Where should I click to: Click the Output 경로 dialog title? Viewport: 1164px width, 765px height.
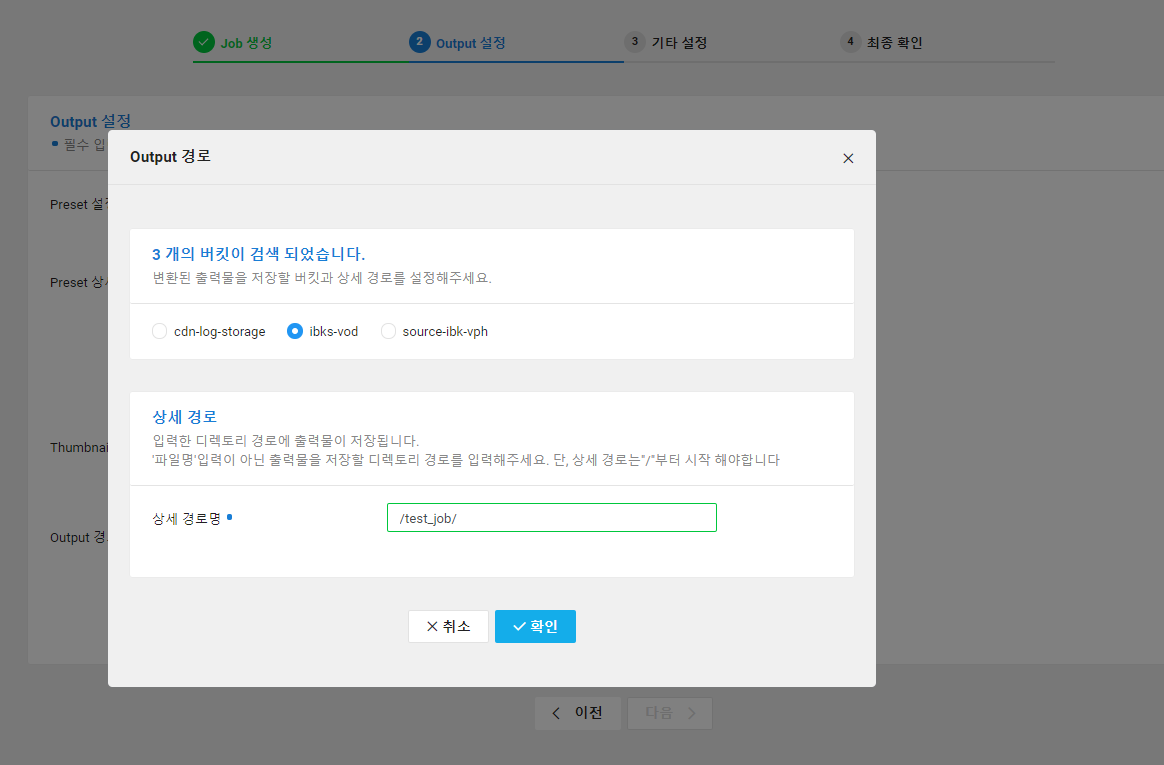170,157
